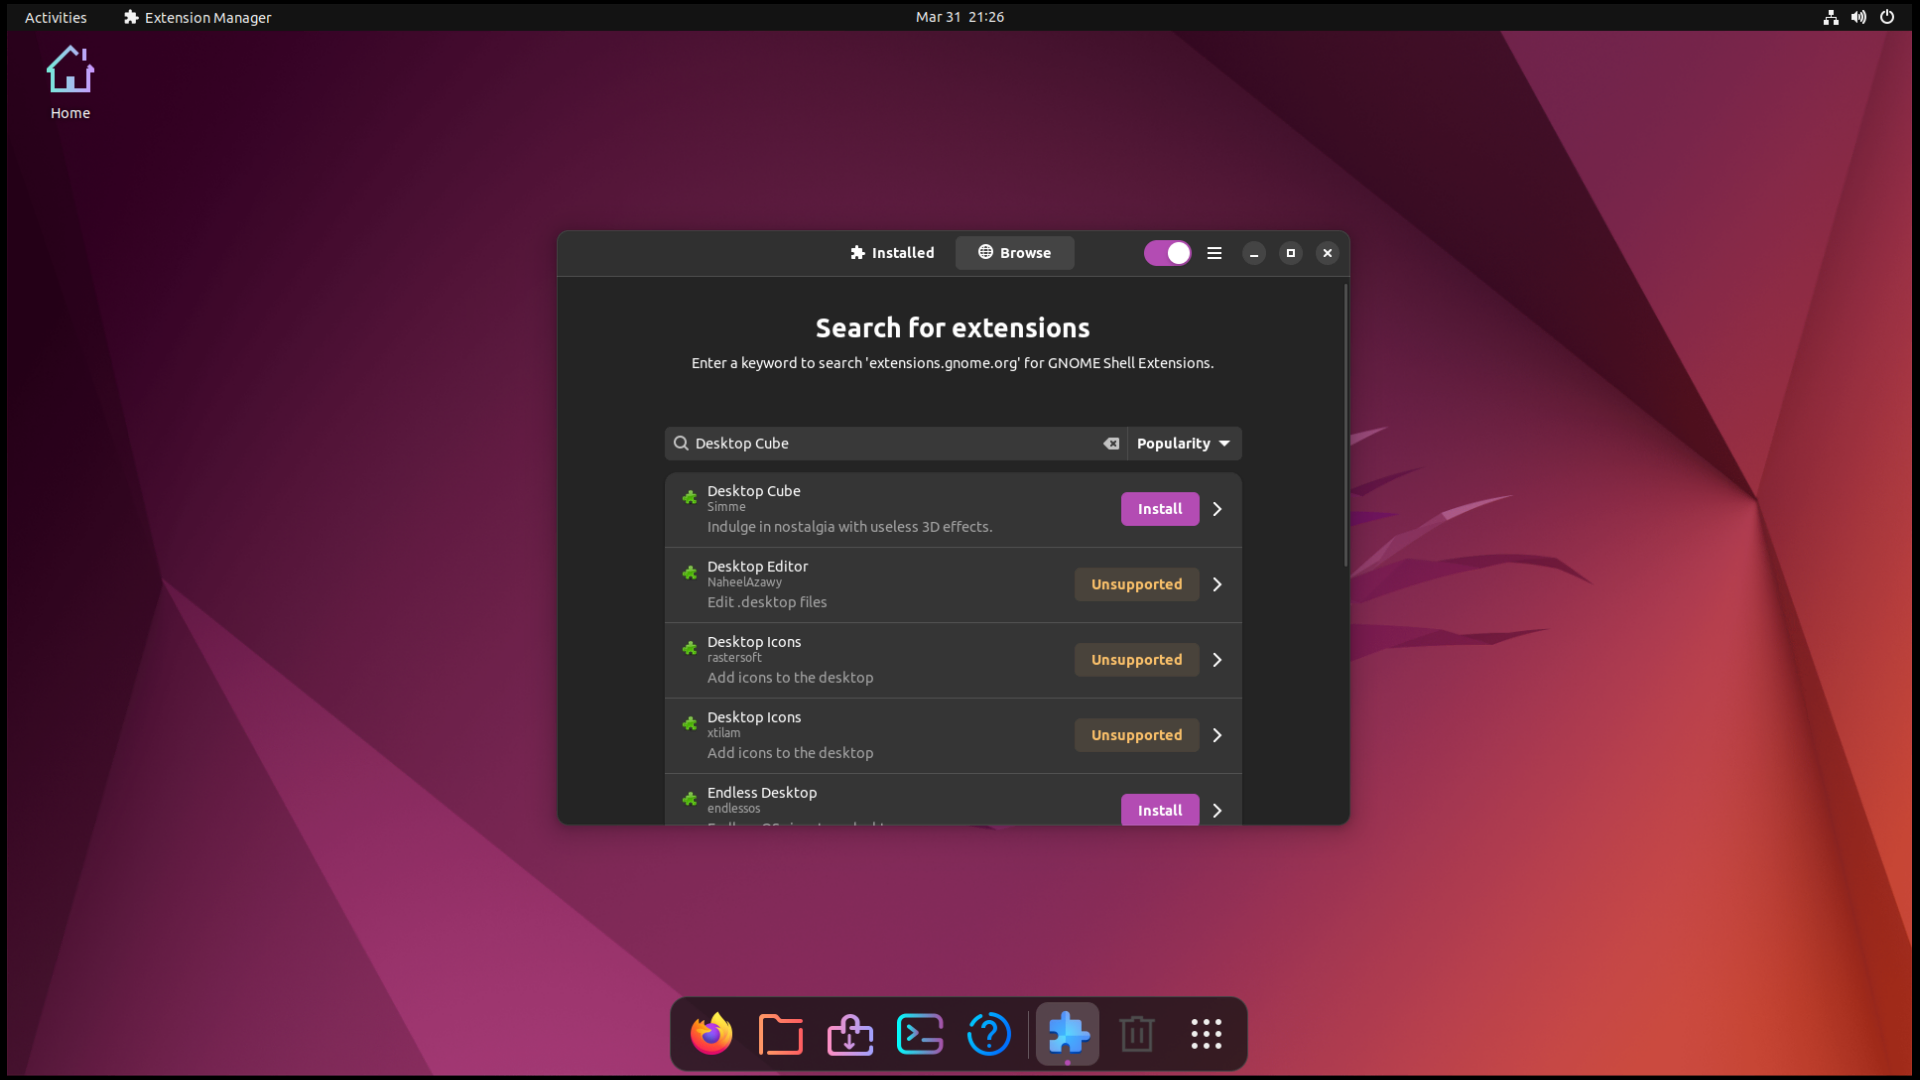Minimize the Extension Manager window

tap(1254, 253)
